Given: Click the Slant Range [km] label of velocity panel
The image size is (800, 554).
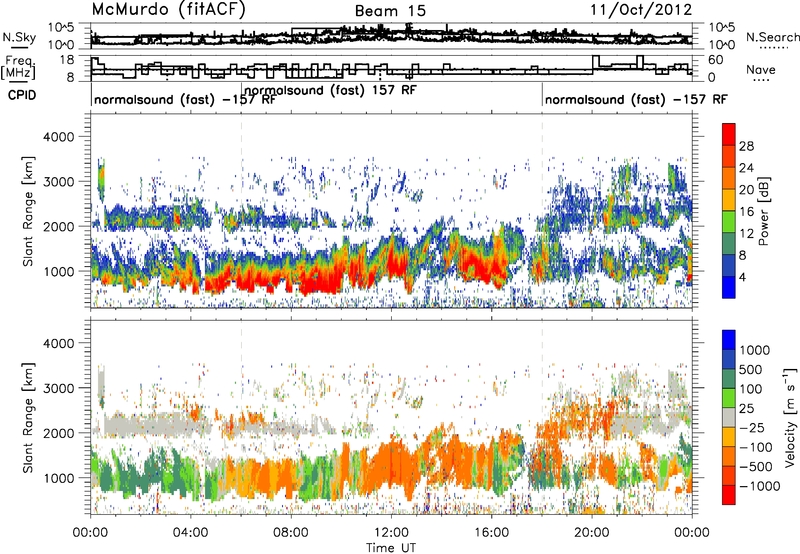Looking at the screenshot, I should tap(28, 418).
